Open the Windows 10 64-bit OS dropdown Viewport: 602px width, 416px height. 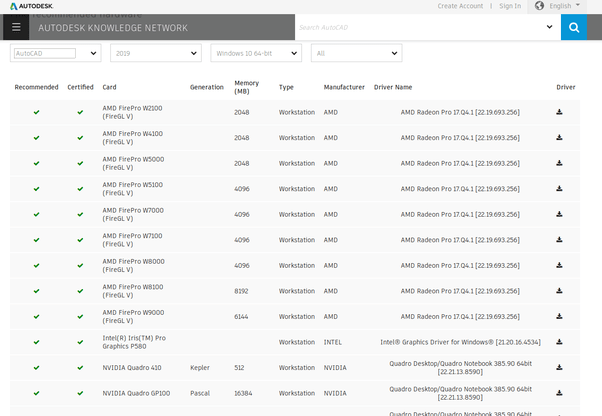[256, 53]
